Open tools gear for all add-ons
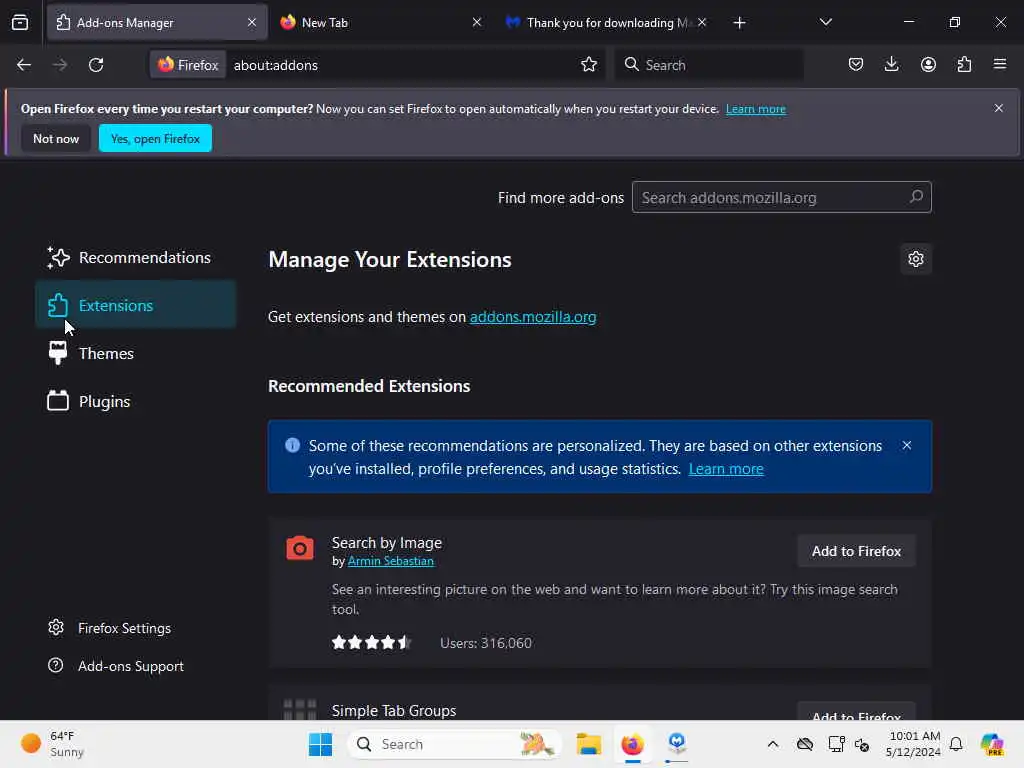1024x768 pixels. [916, 259]
